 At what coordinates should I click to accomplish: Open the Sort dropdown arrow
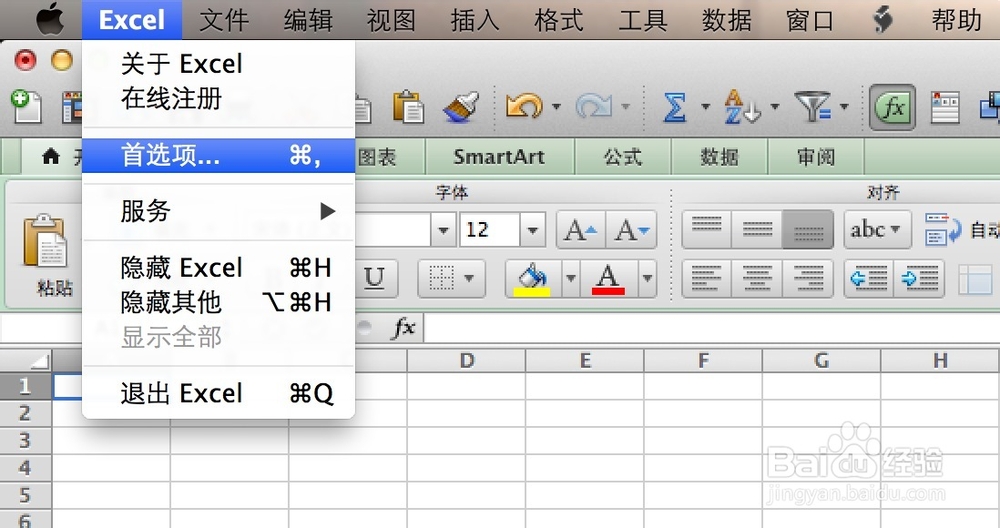[x=775, y=106]
